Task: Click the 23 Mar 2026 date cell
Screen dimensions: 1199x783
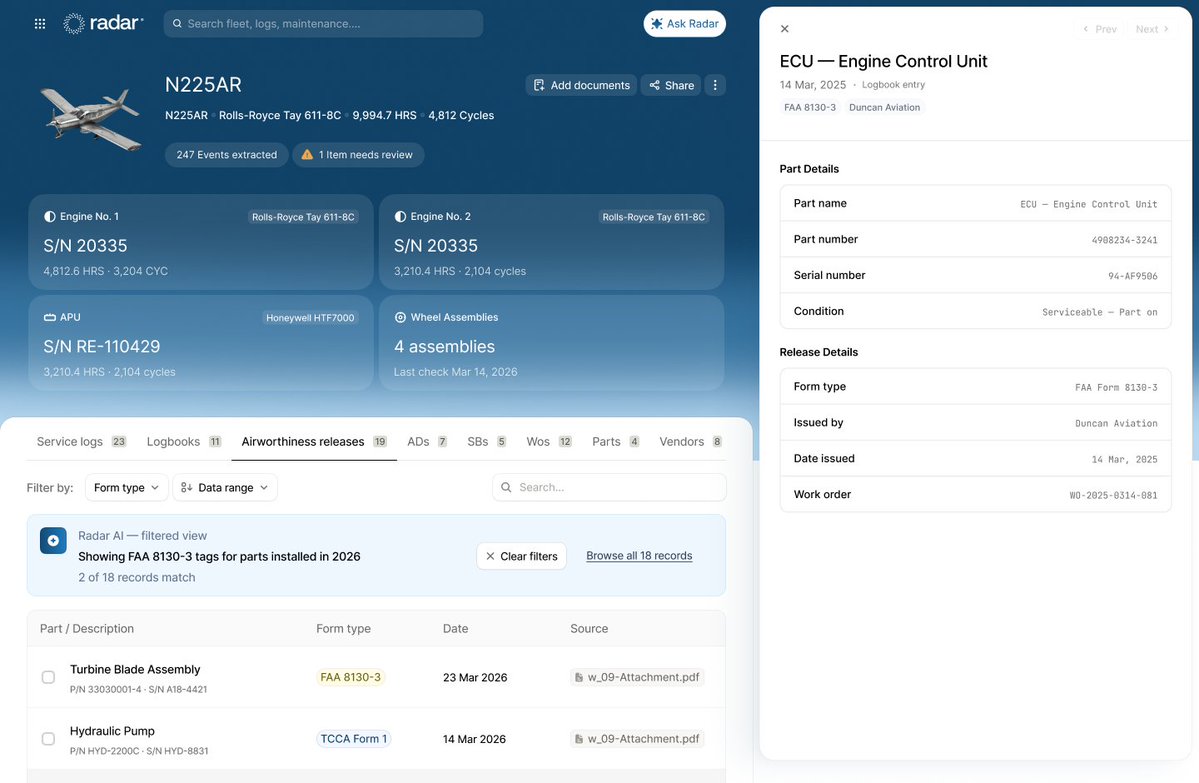Action: 475,677
